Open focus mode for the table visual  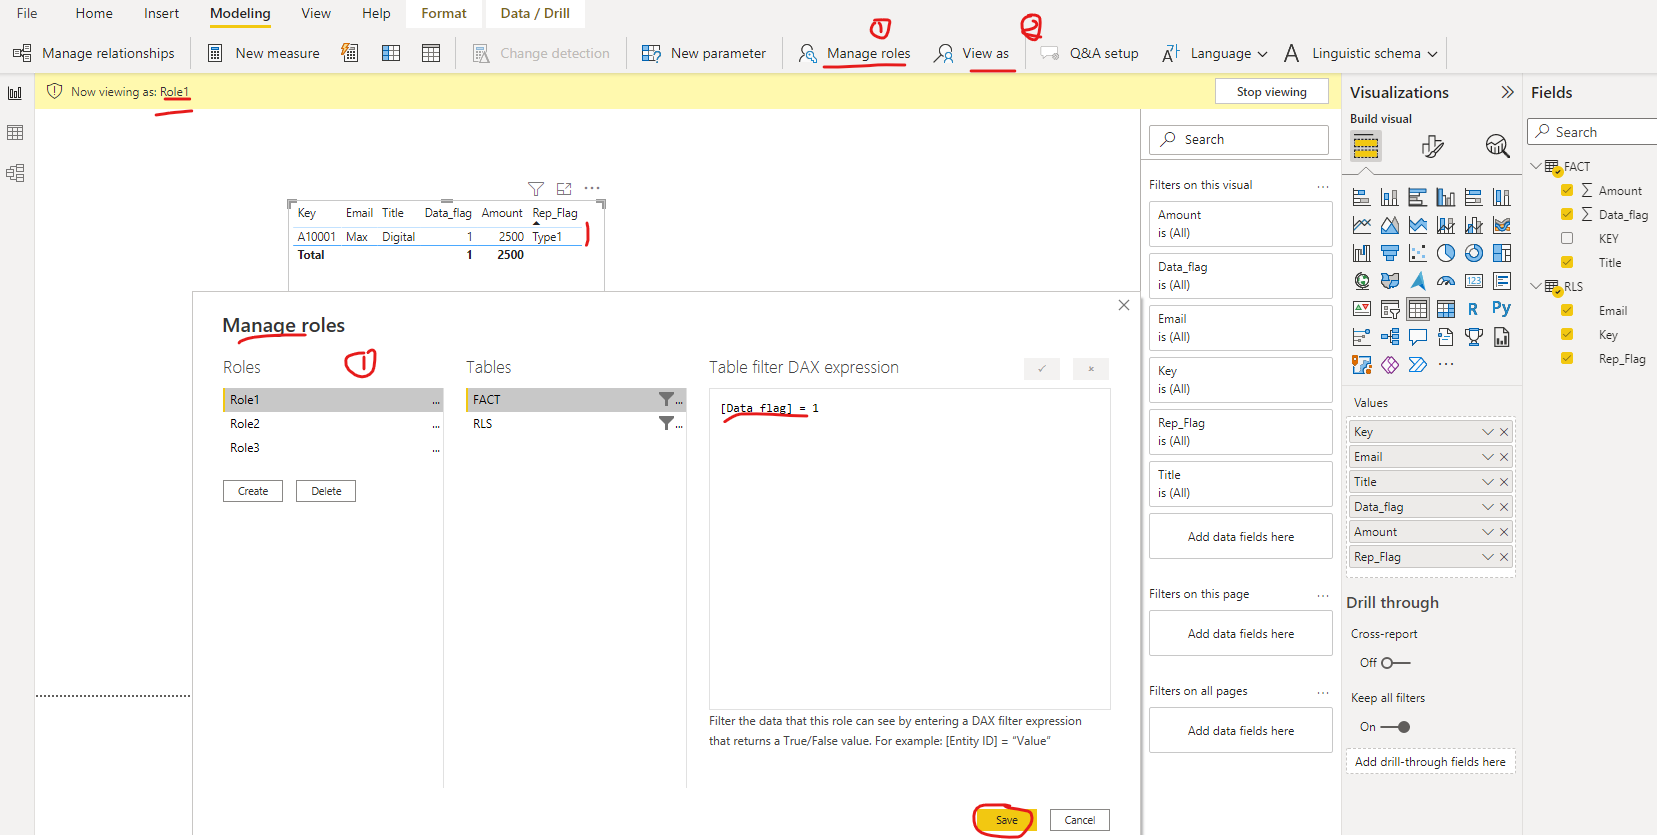[564, 188]
